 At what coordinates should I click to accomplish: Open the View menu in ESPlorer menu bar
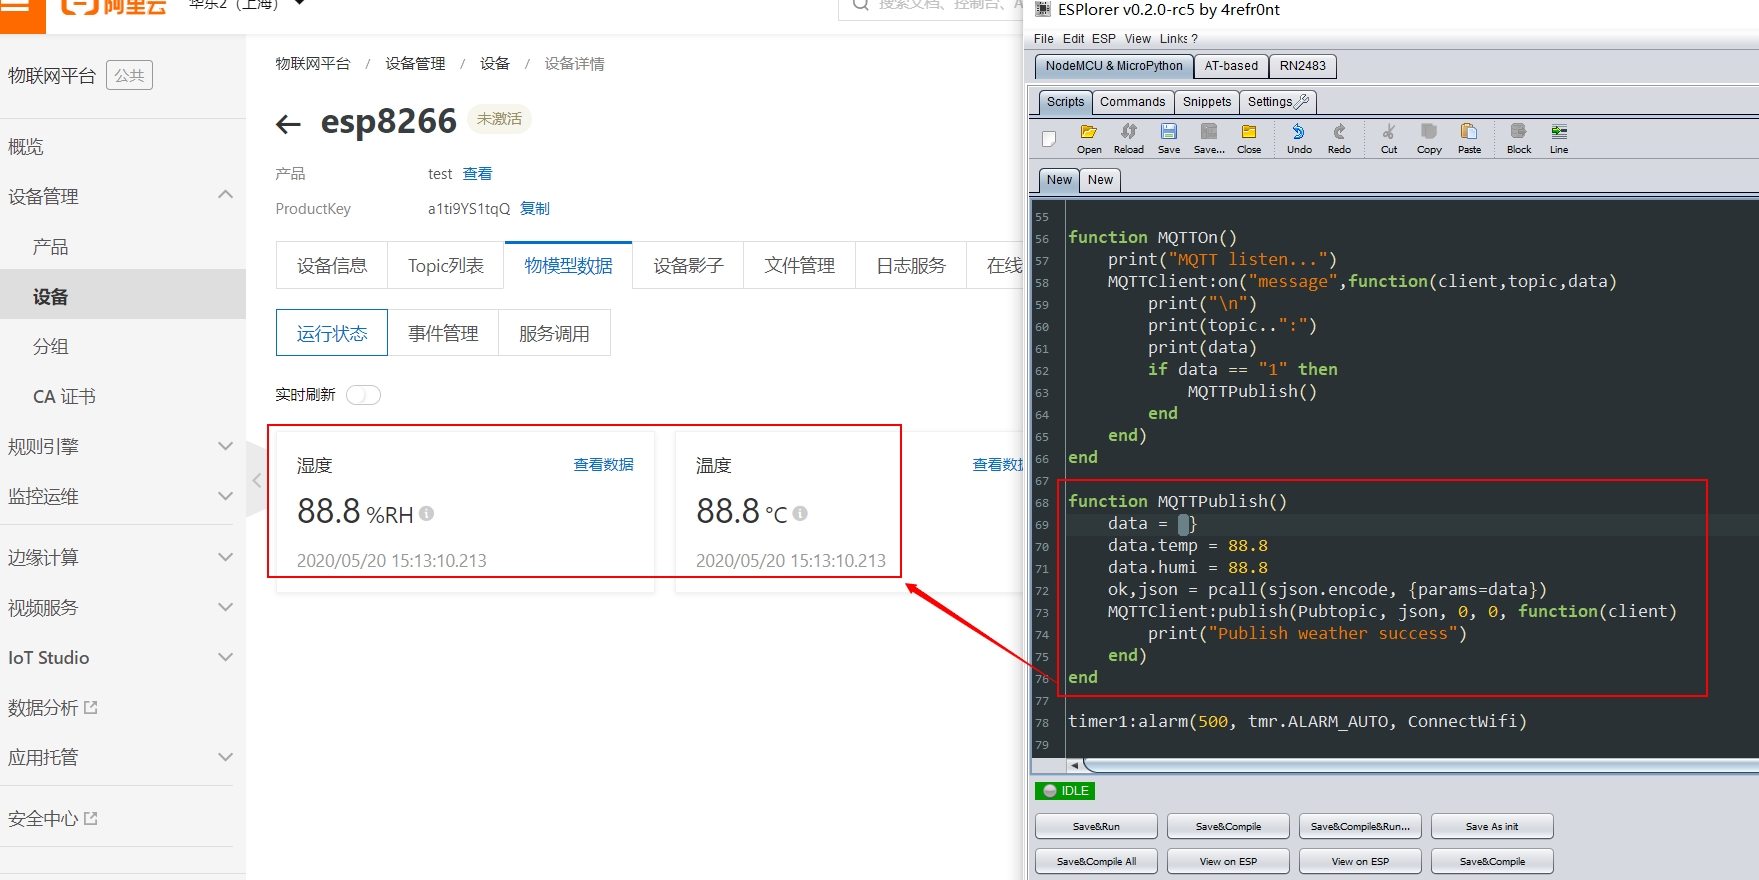1138,39
